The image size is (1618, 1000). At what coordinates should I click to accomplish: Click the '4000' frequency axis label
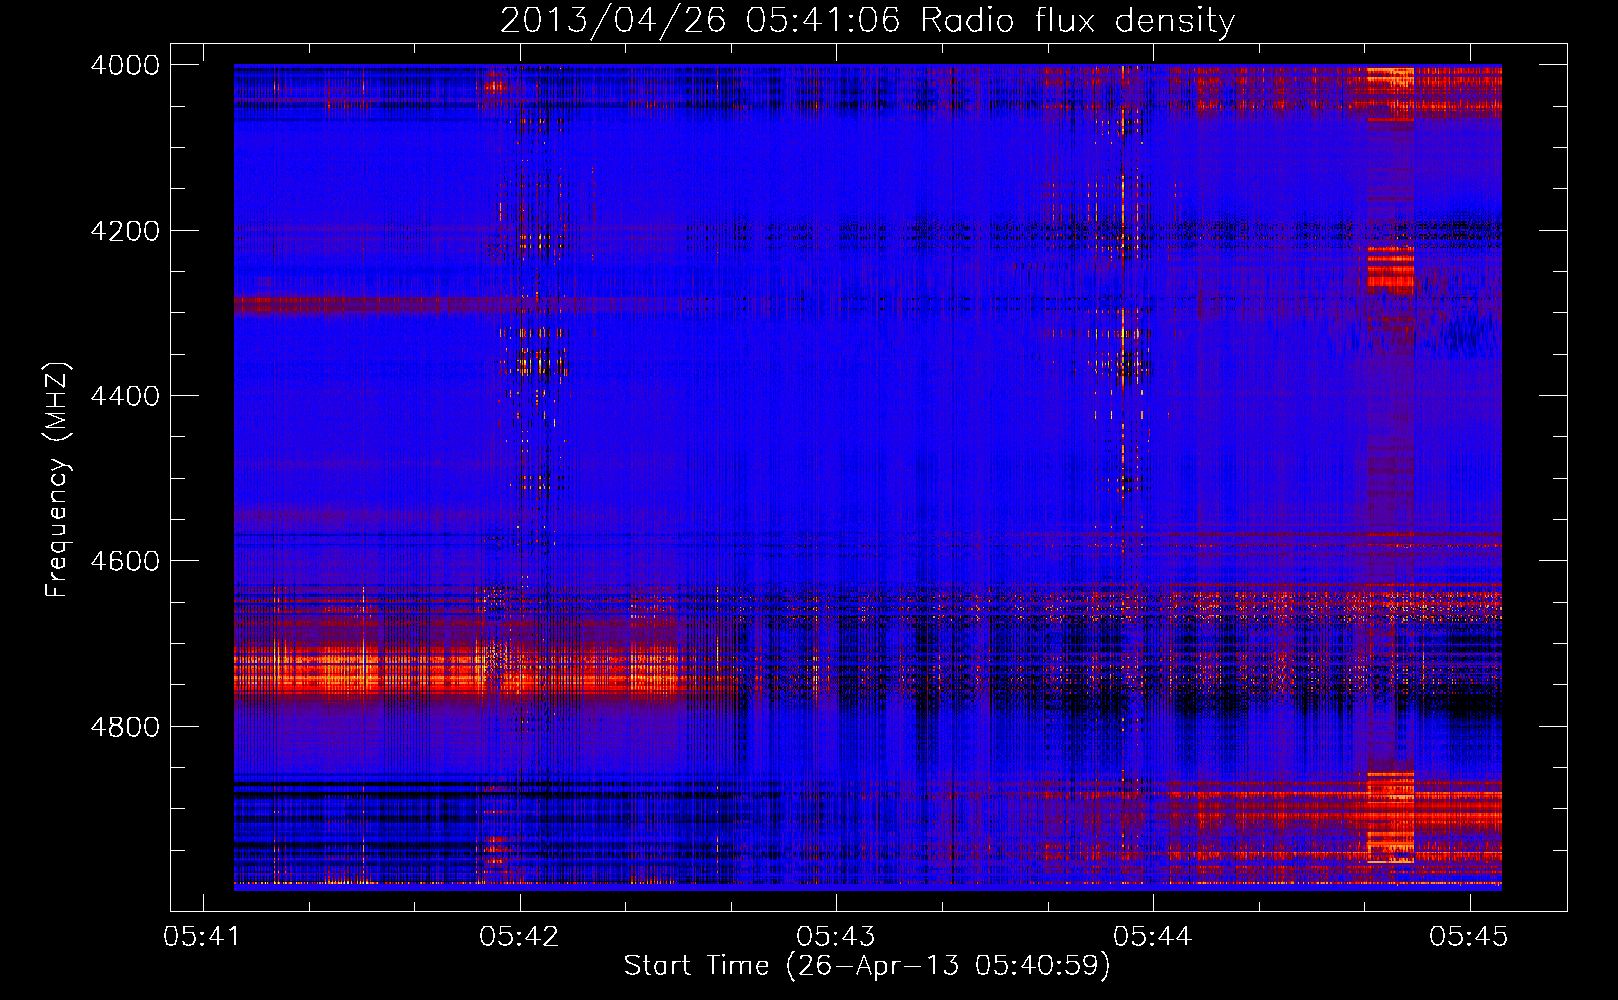[125, 65]
